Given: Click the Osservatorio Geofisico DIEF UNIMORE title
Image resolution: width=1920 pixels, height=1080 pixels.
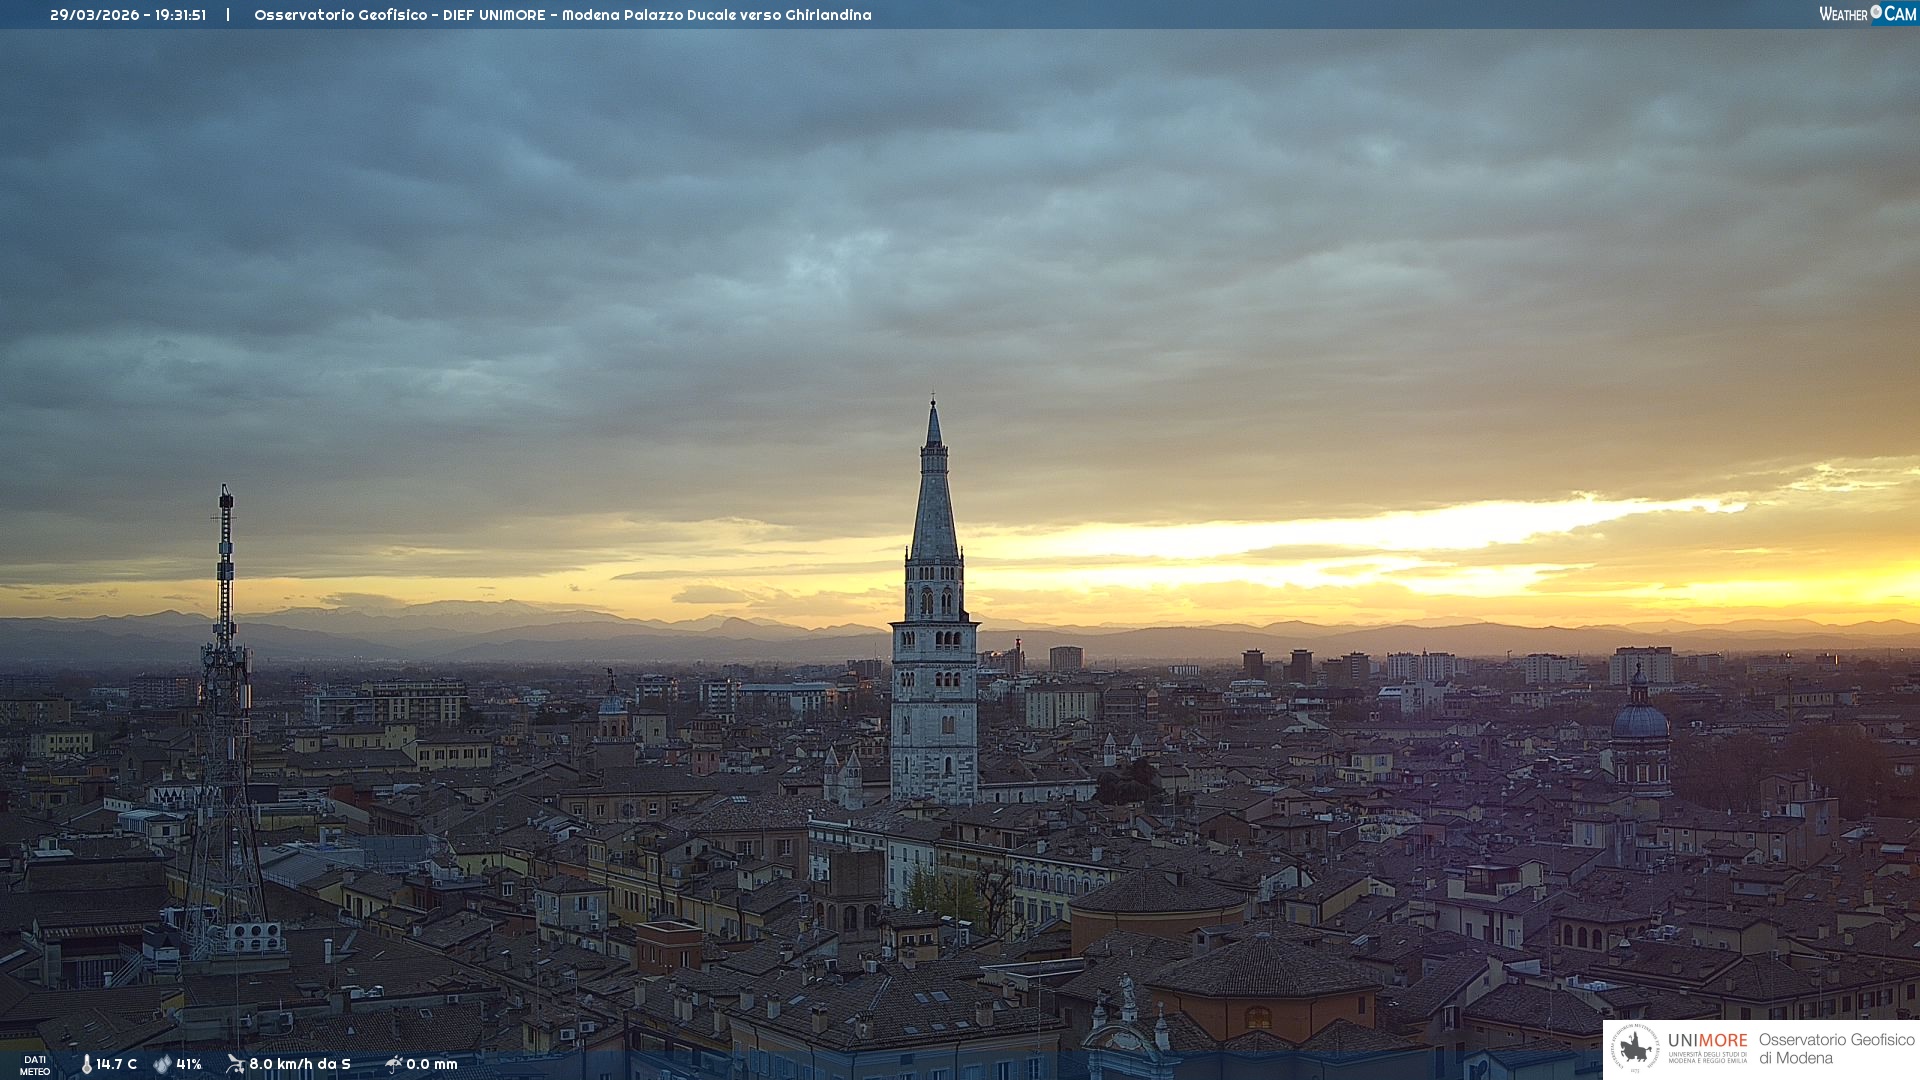Looking at the screenshot, I should tap(400, 15).
